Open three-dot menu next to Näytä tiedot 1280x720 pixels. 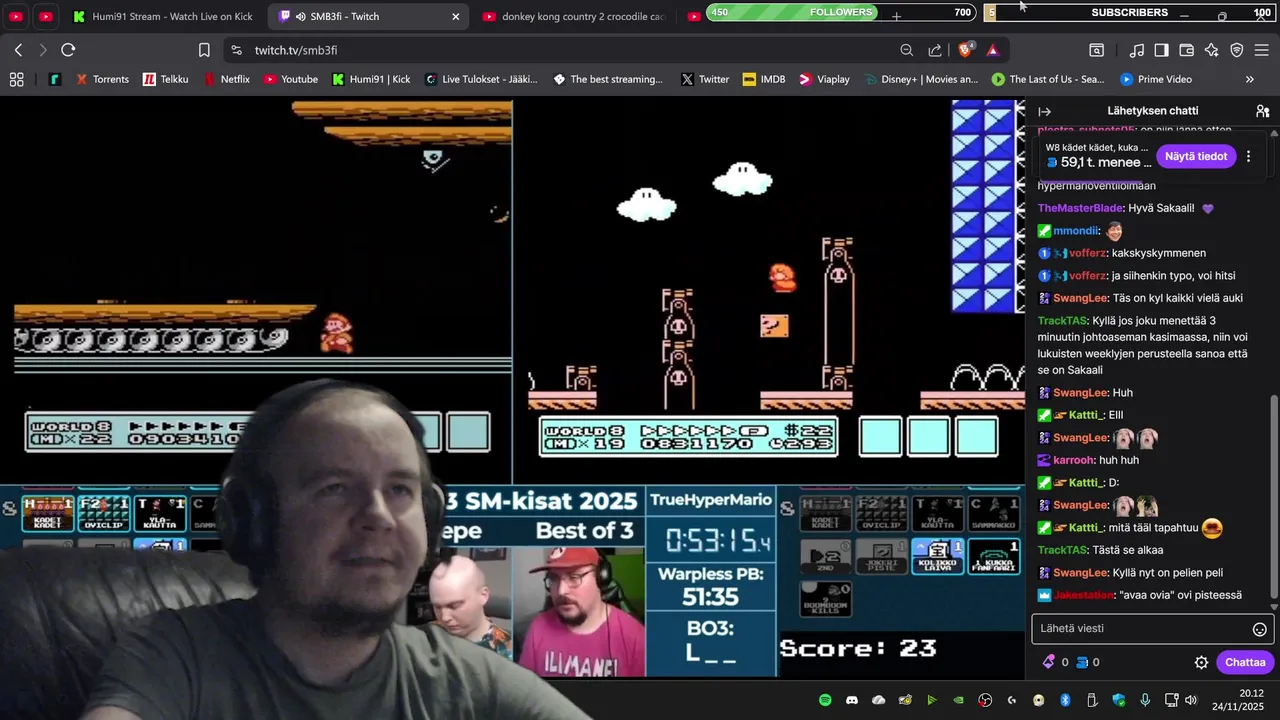1248,156
